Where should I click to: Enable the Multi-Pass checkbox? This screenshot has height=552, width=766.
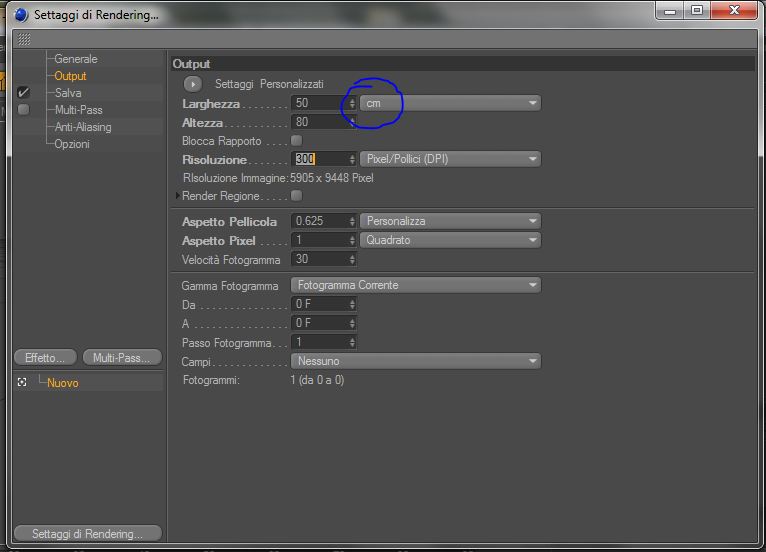coord(23,109)
